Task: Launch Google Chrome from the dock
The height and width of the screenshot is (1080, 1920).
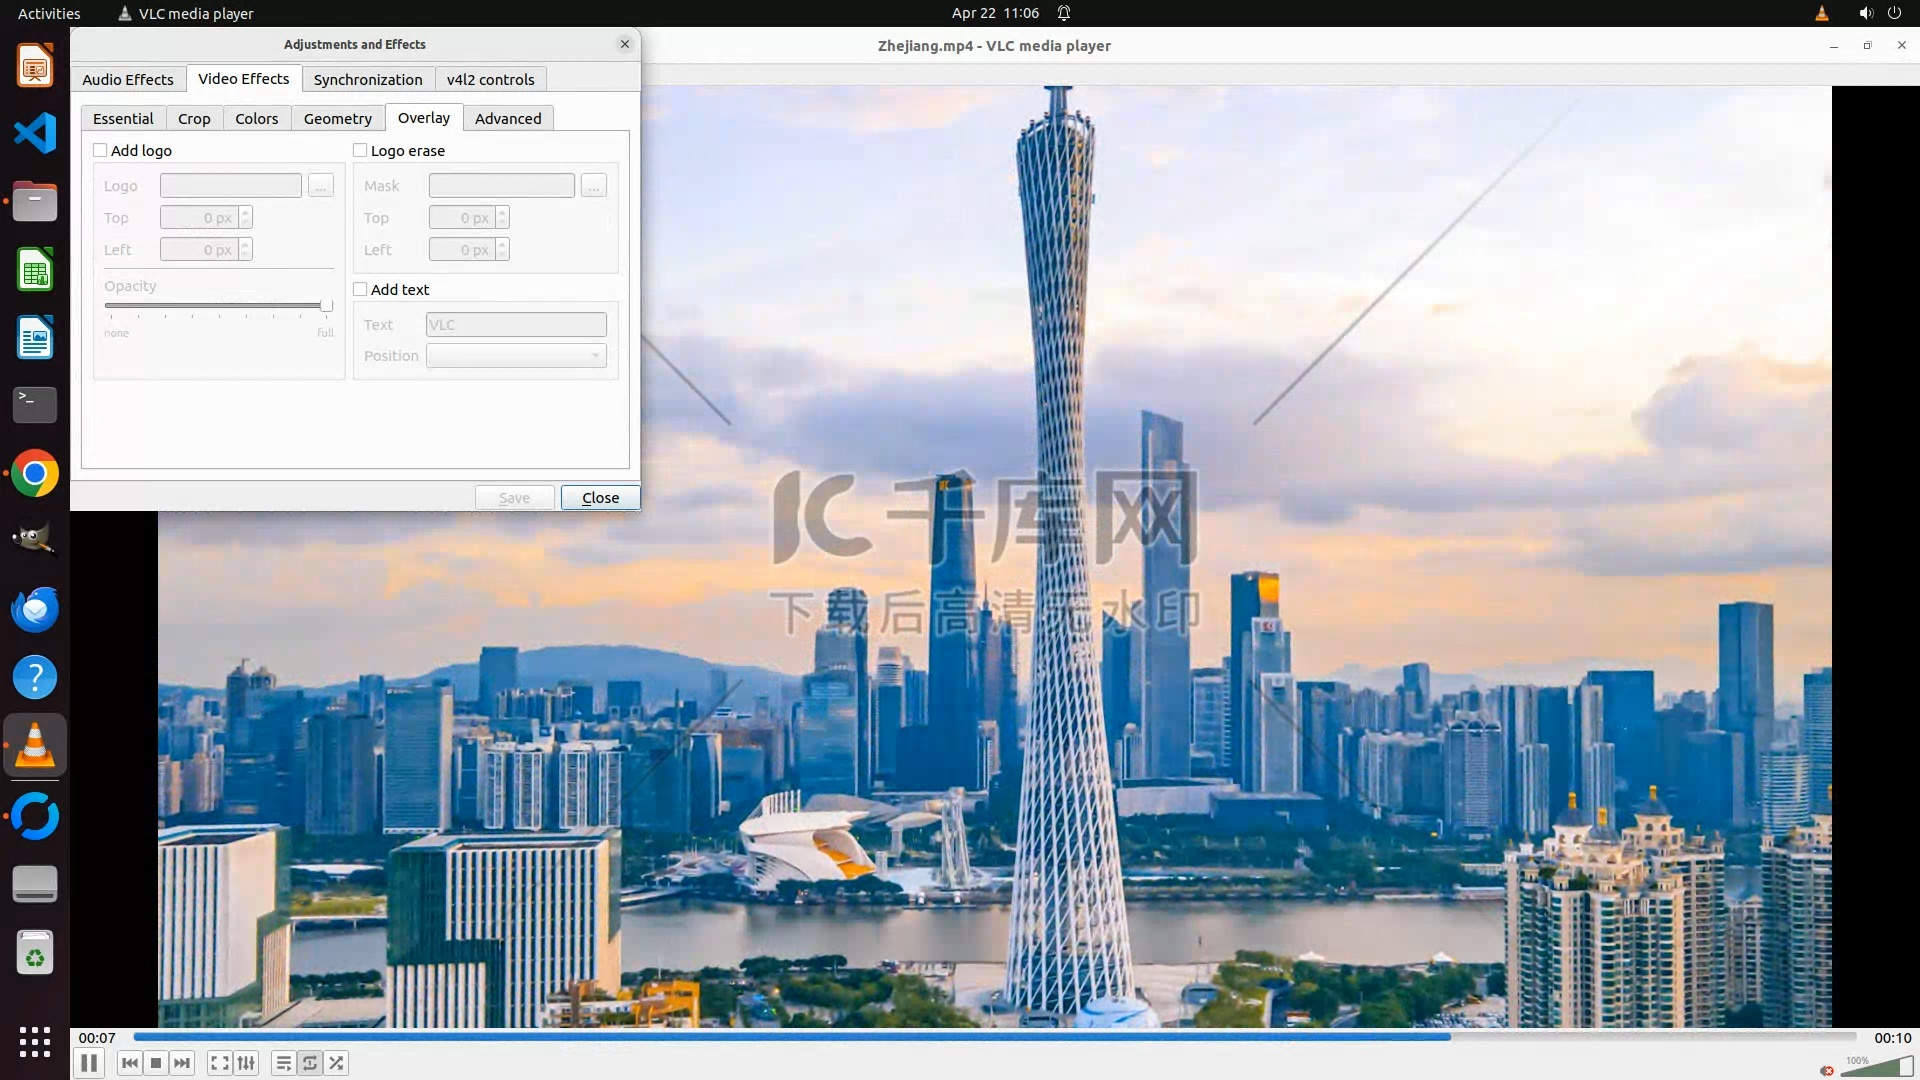Action: click(35, 474)
